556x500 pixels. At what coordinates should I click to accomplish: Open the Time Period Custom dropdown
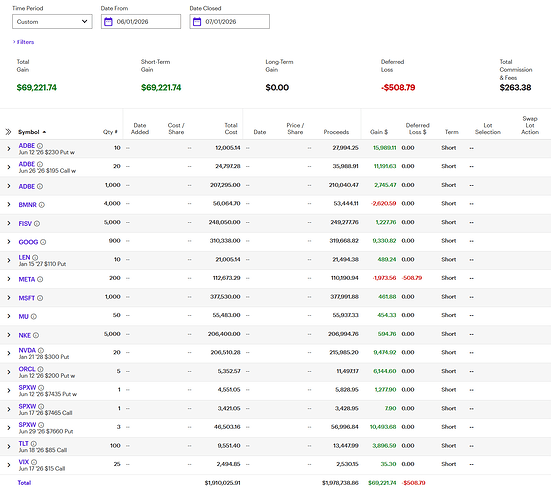pyautogui.click(x=52, y=22)
